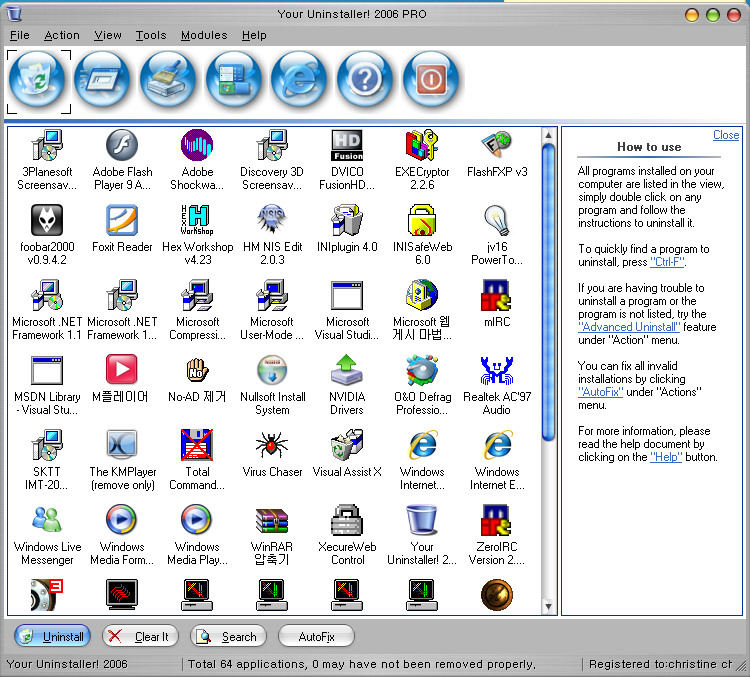Select the WinRAR books icon

tap(272, 520)
